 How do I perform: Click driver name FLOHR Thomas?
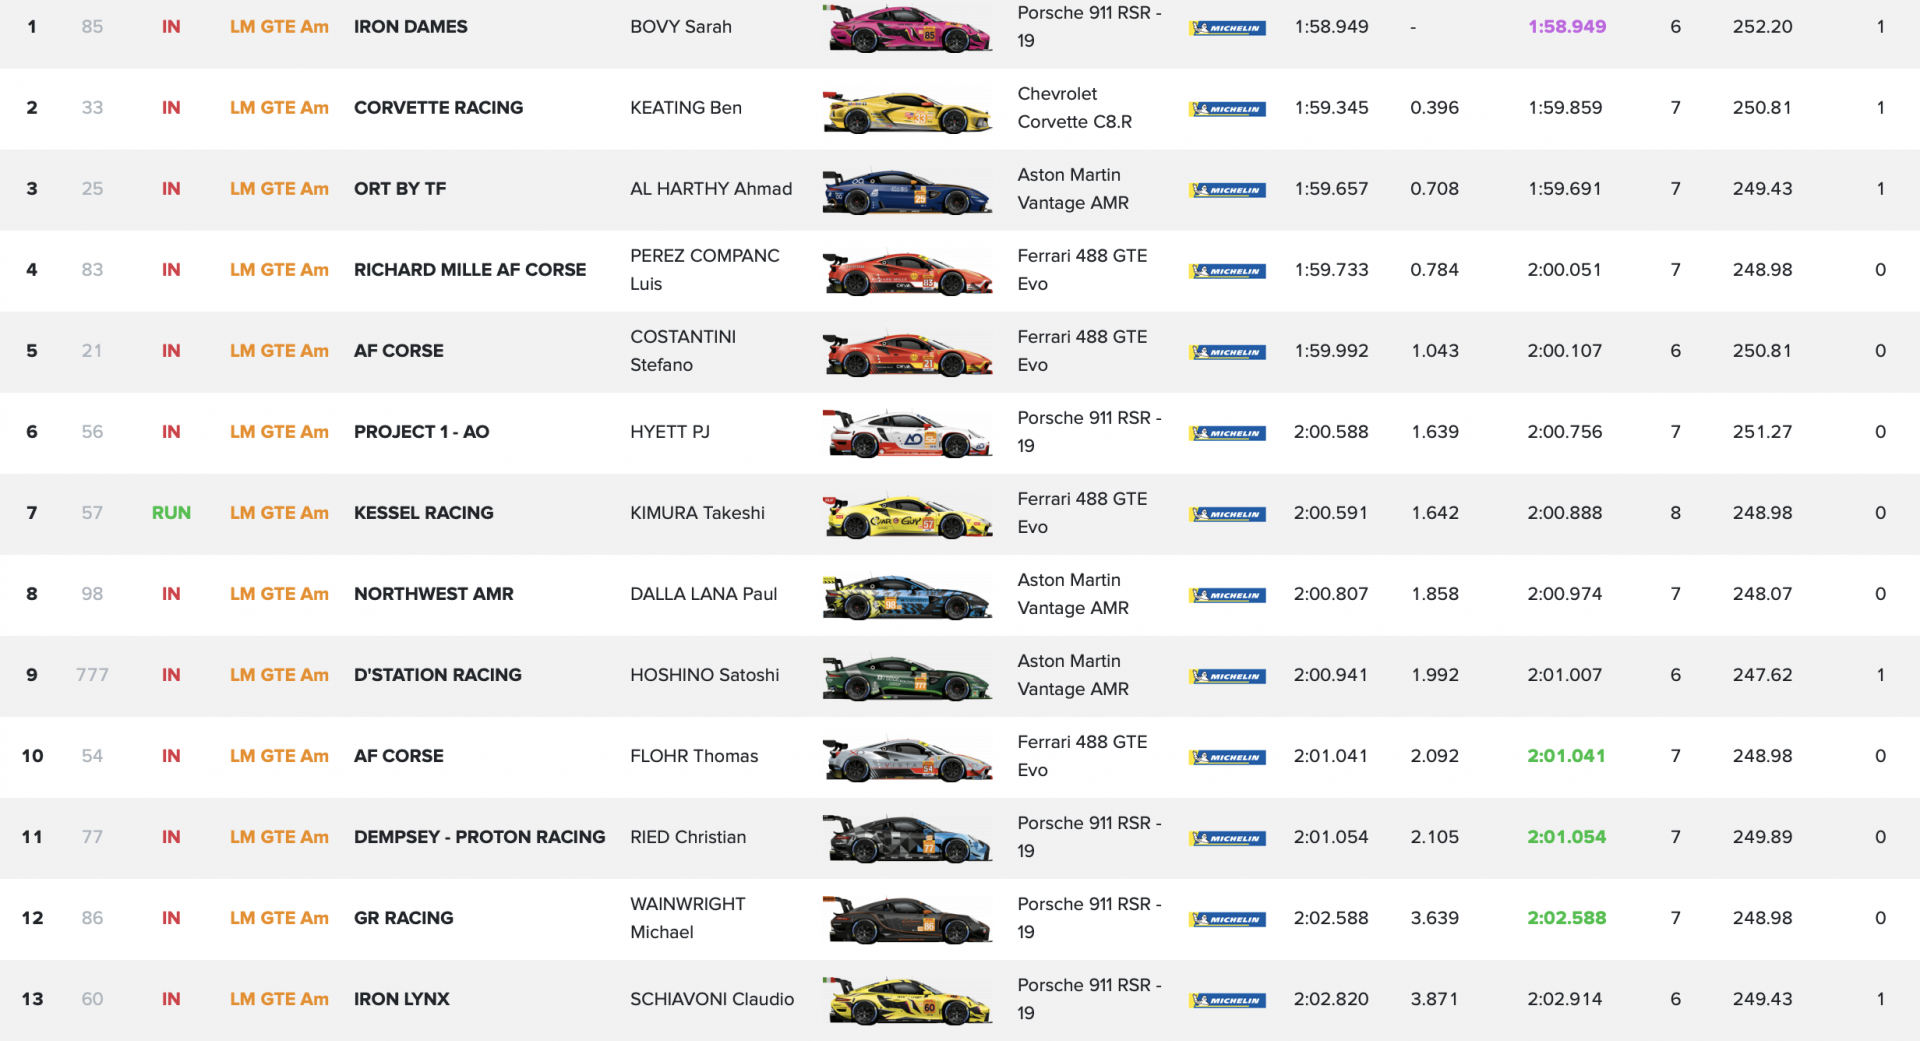(694, 756)
